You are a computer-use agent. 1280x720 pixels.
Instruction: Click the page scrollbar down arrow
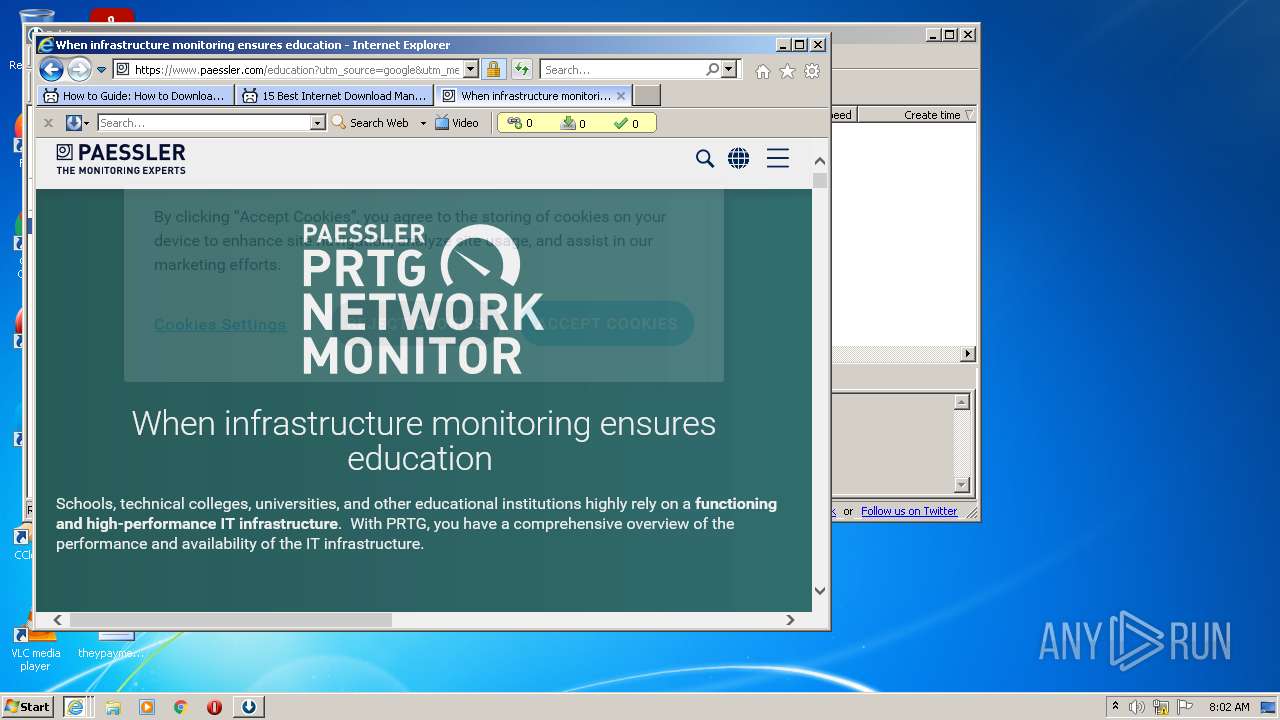click(x=820, y=591)
